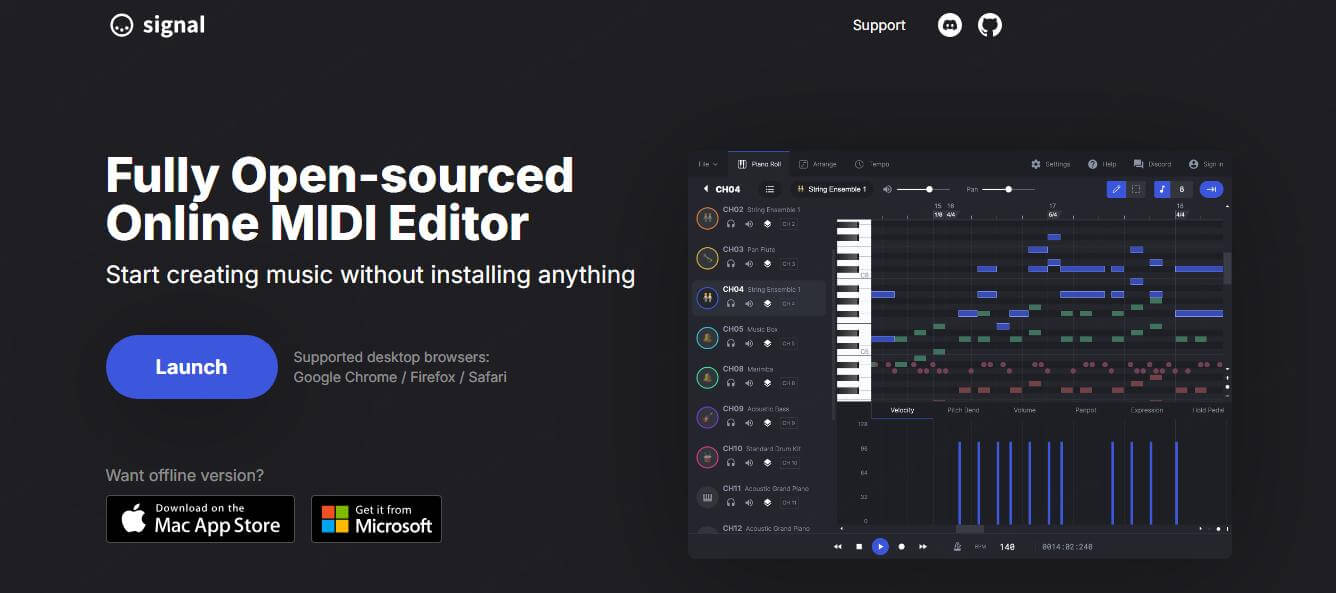
Task: Open the quantize value dropdown showing 8
Action: (1184, 189)
